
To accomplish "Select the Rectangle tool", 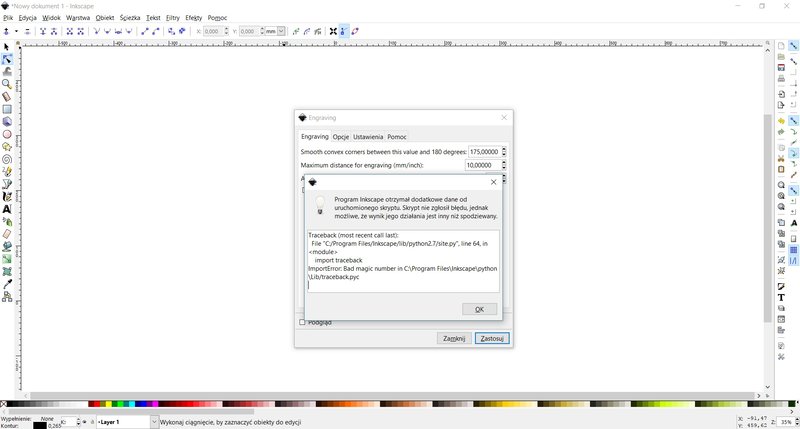I will click(x=7, y=109).
